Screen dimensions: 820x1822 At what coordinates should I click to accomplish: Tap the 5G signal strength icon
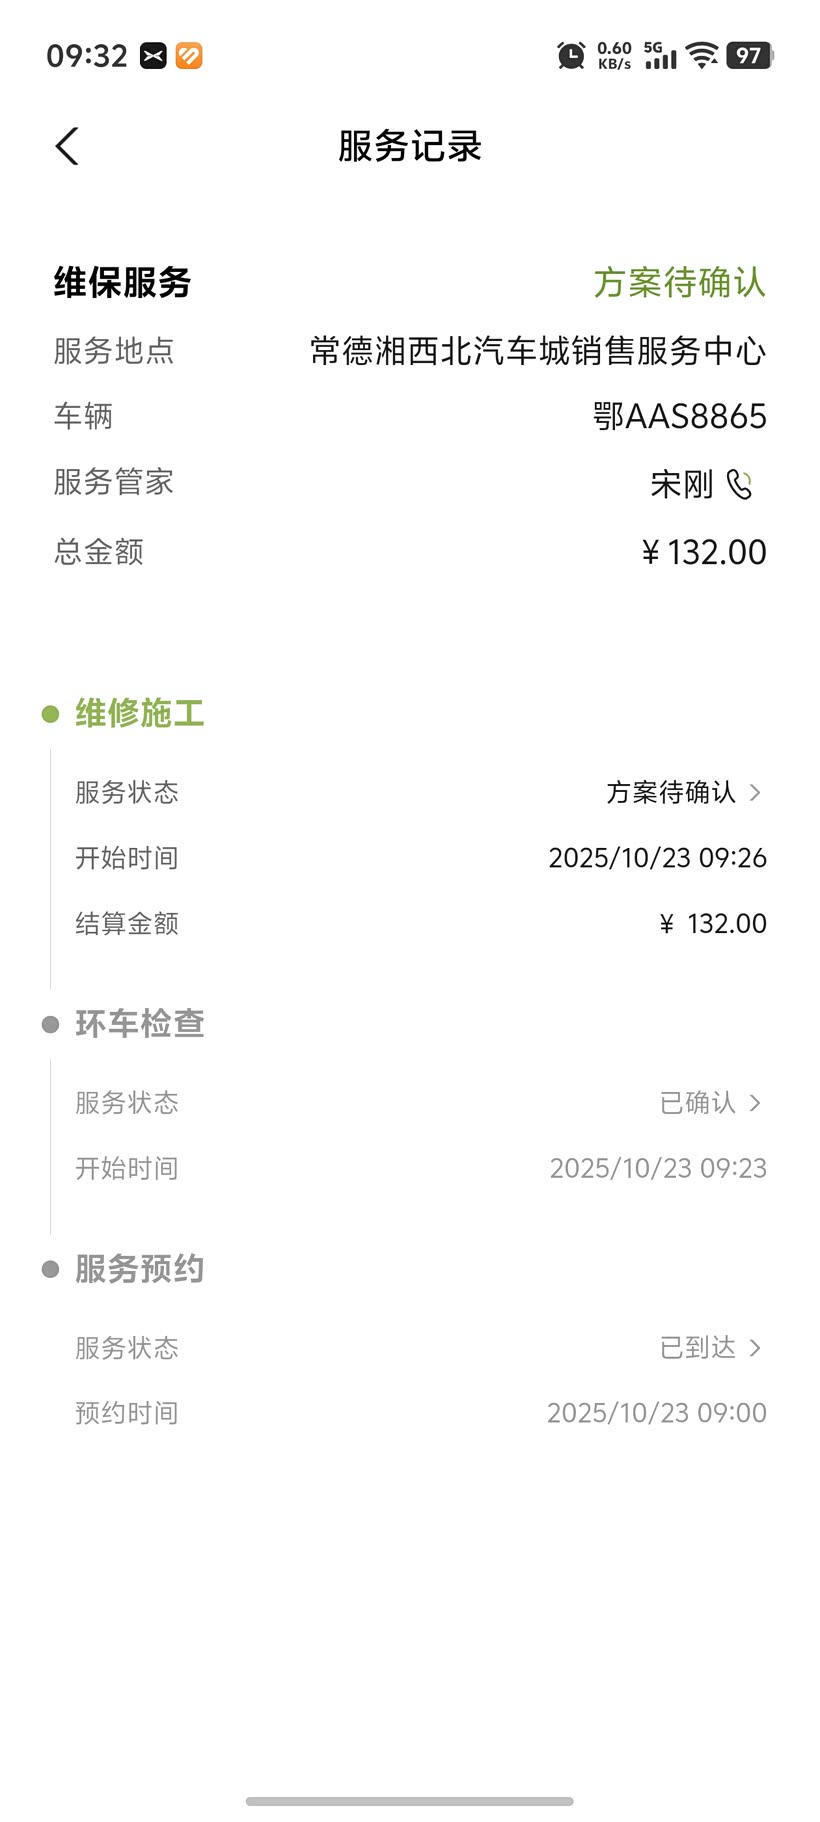coord(660,56)
